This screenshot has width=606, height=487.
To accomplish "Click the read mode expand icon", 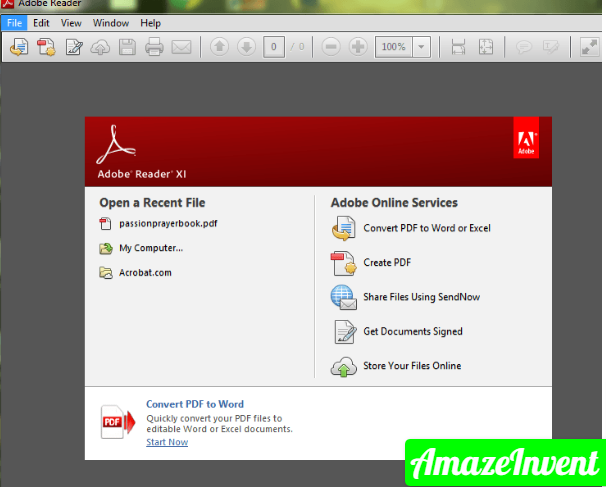I will tap(590, 47).
